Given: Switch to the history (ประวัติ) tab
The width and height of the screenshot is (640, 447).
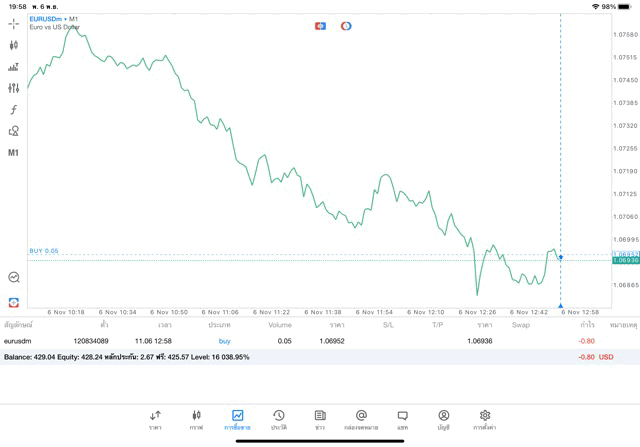Looking at the screenshot, I should 279,420.
